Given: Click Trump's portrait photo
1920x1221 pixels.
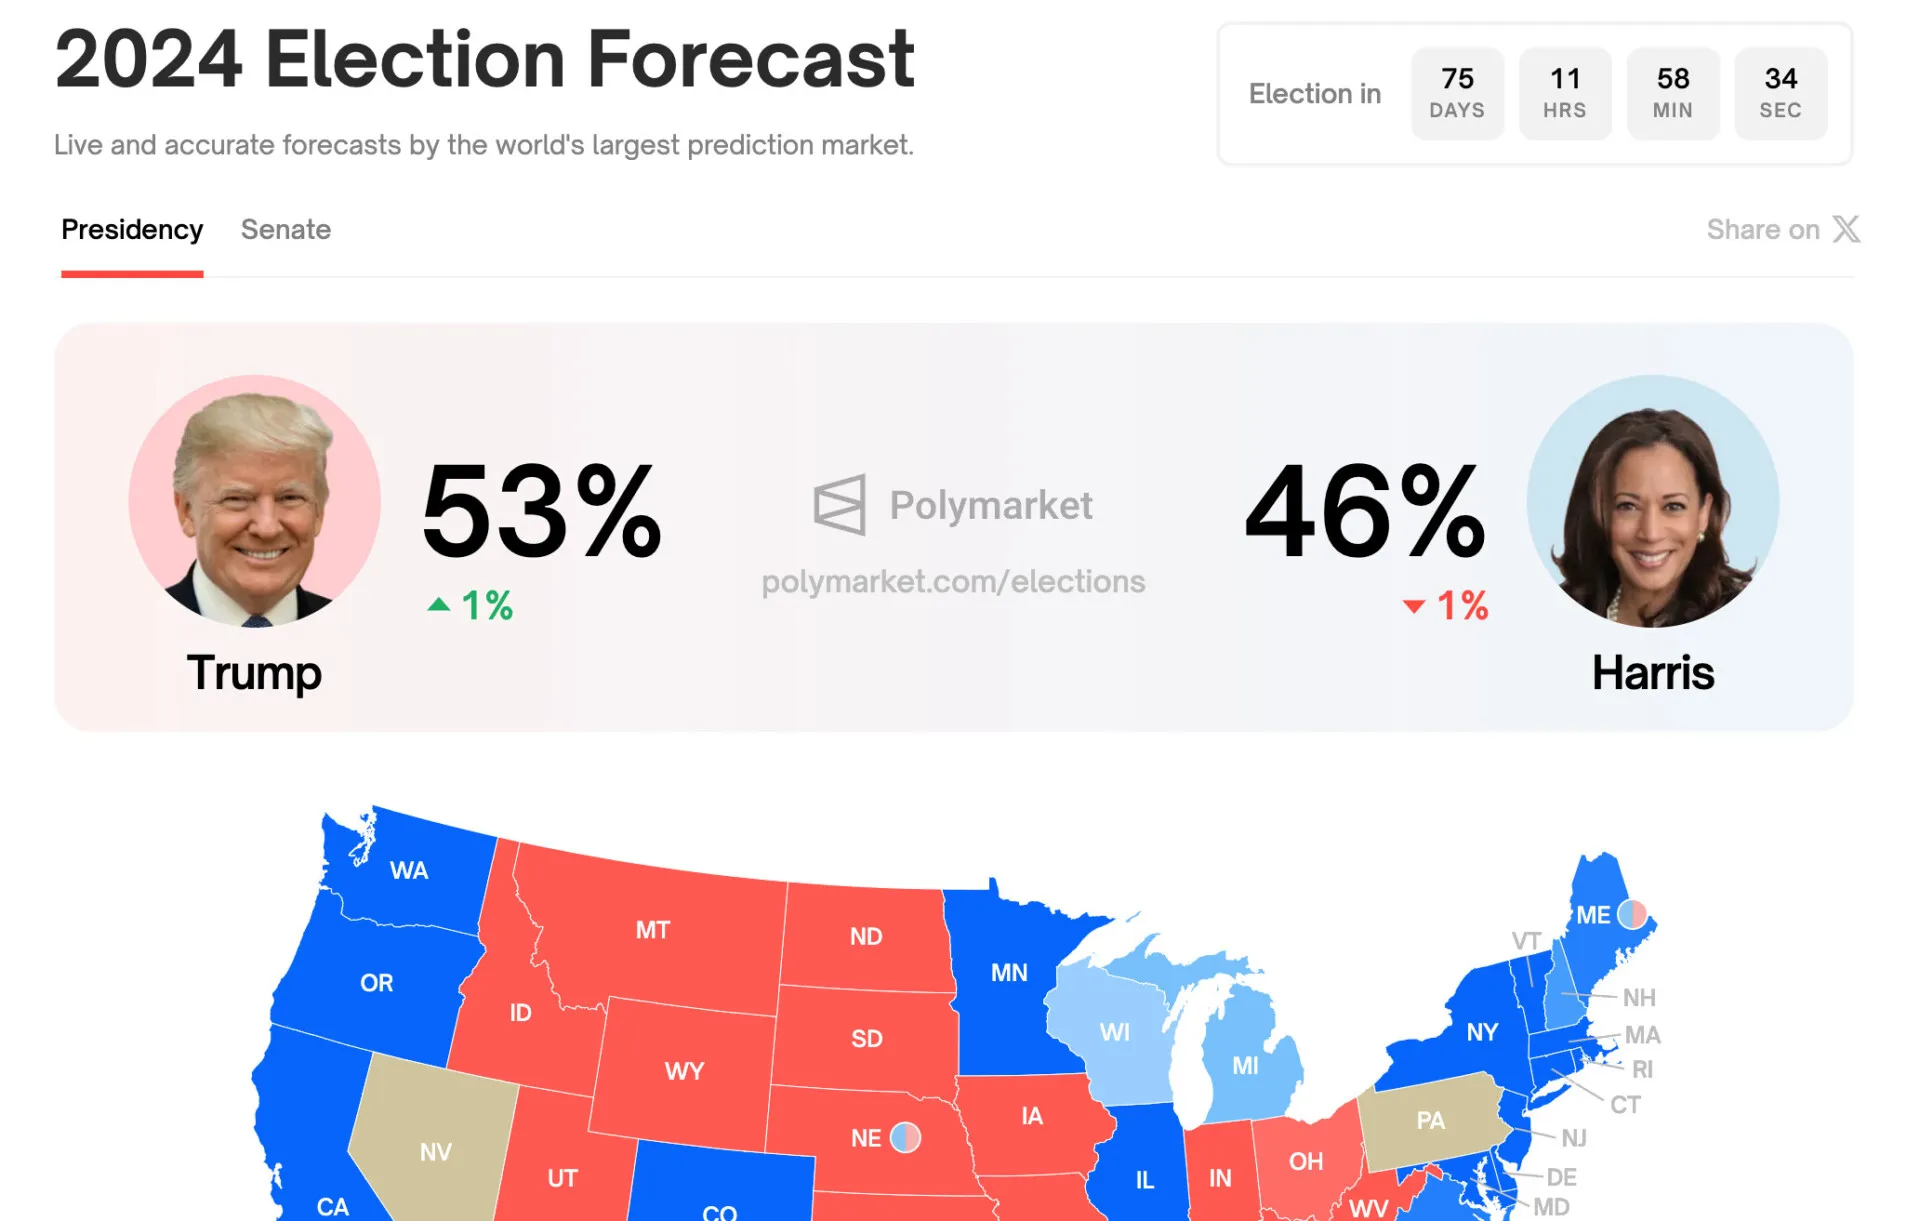Looking at the screenshot, I should coord(254,501).
